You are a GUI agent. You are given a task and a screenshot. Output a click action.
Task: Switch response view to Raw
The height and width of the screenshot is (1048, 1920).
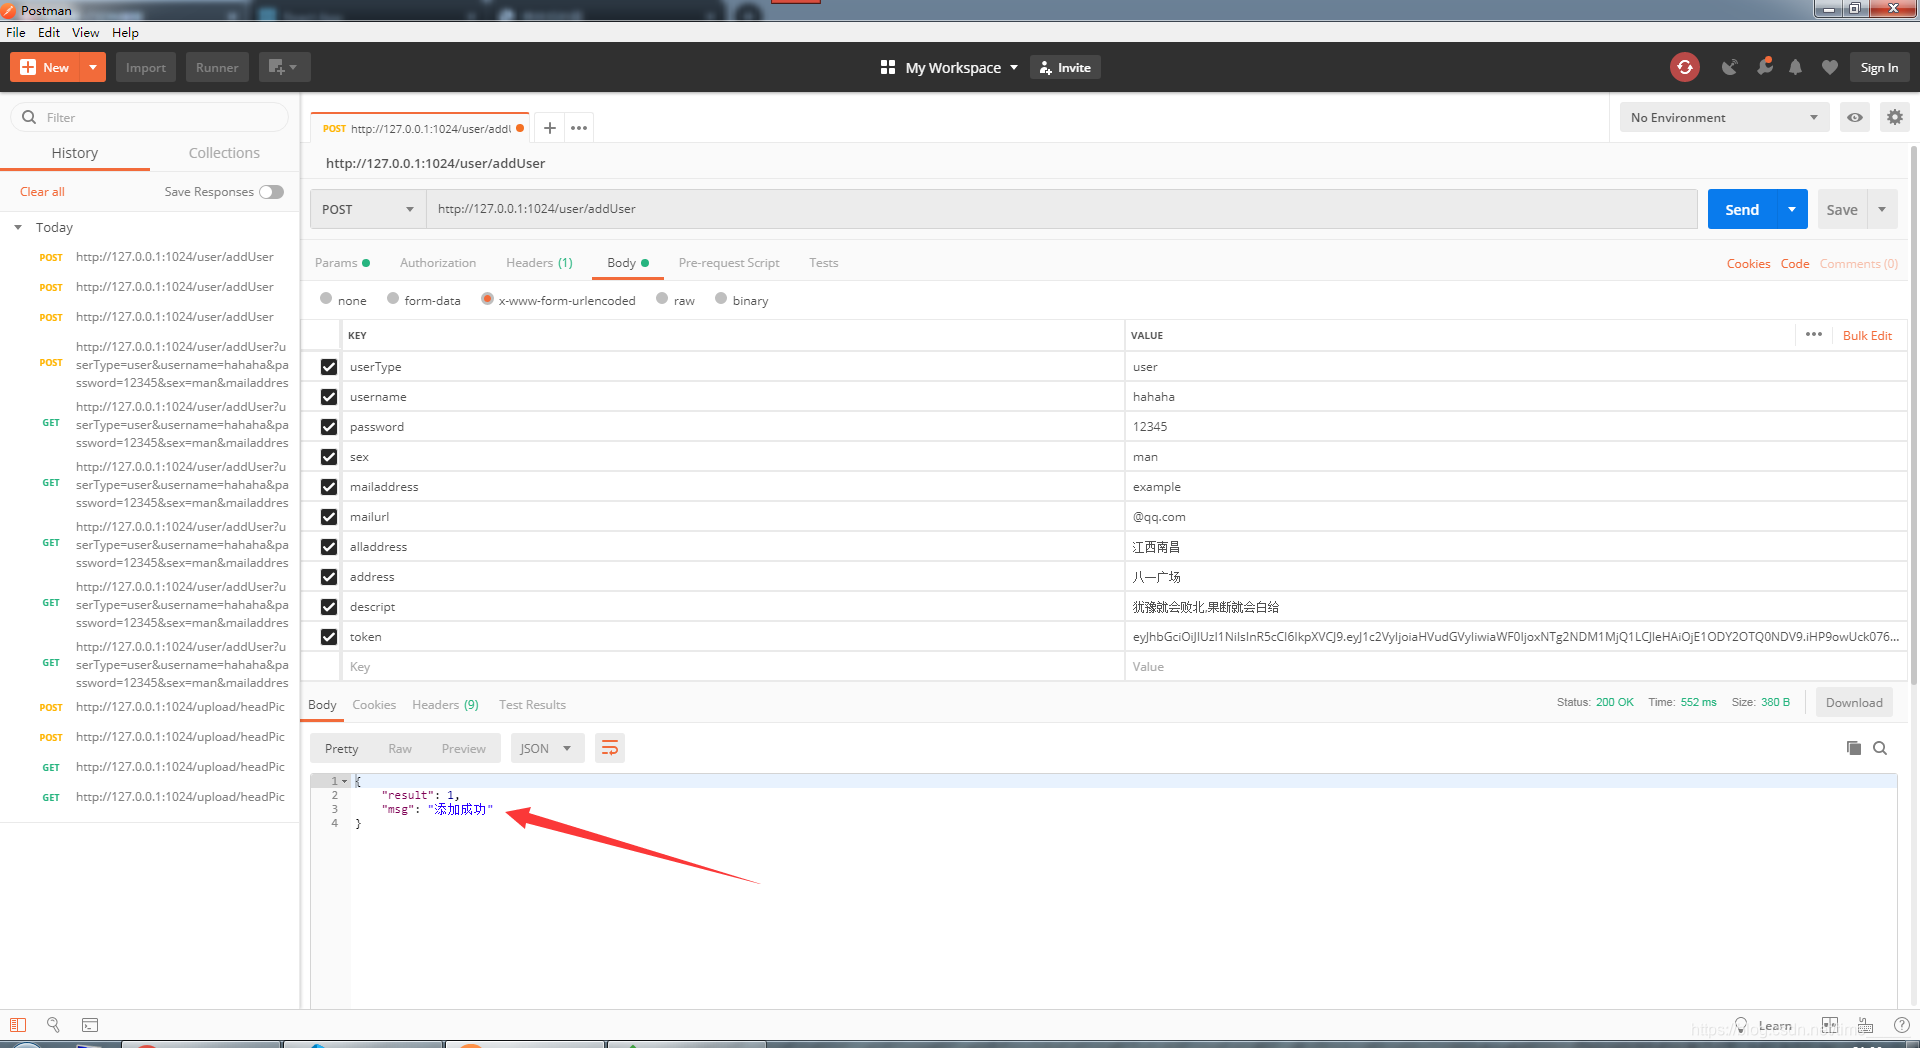tap(400, 748)
